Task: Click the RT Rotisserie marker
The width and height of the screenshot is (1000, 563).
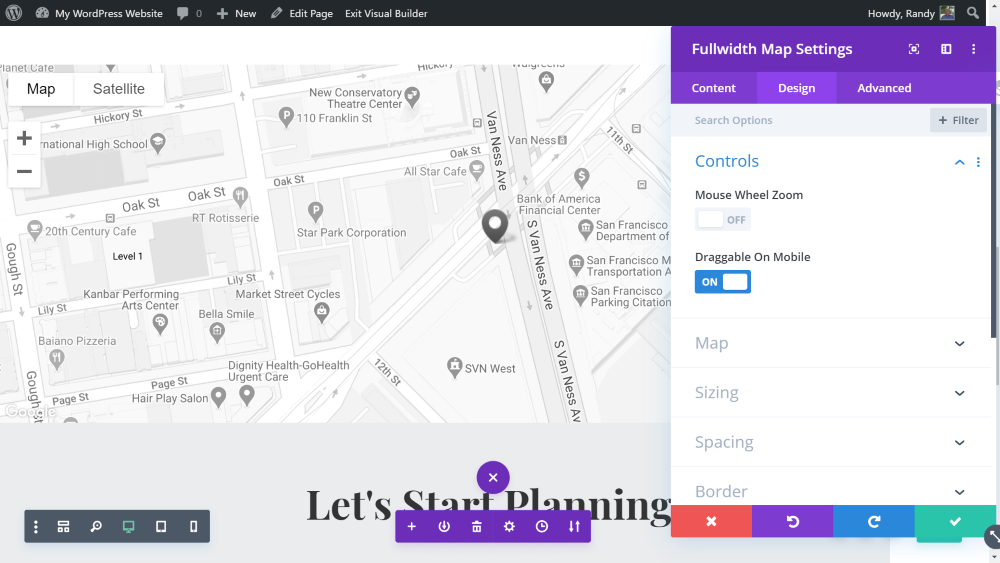Action: pyautogui.click(x=240, y=196)
